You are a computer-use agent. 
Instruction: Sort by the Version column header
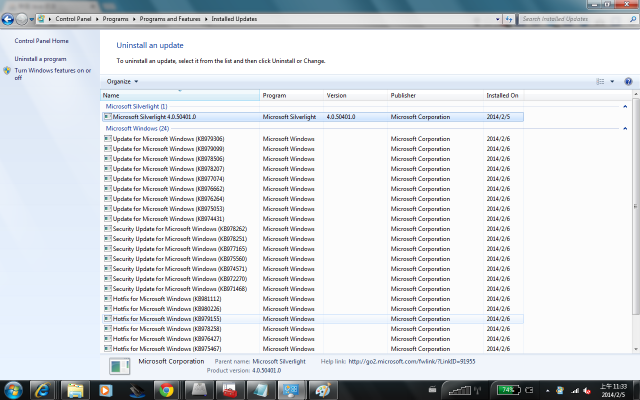coord(355,95)
